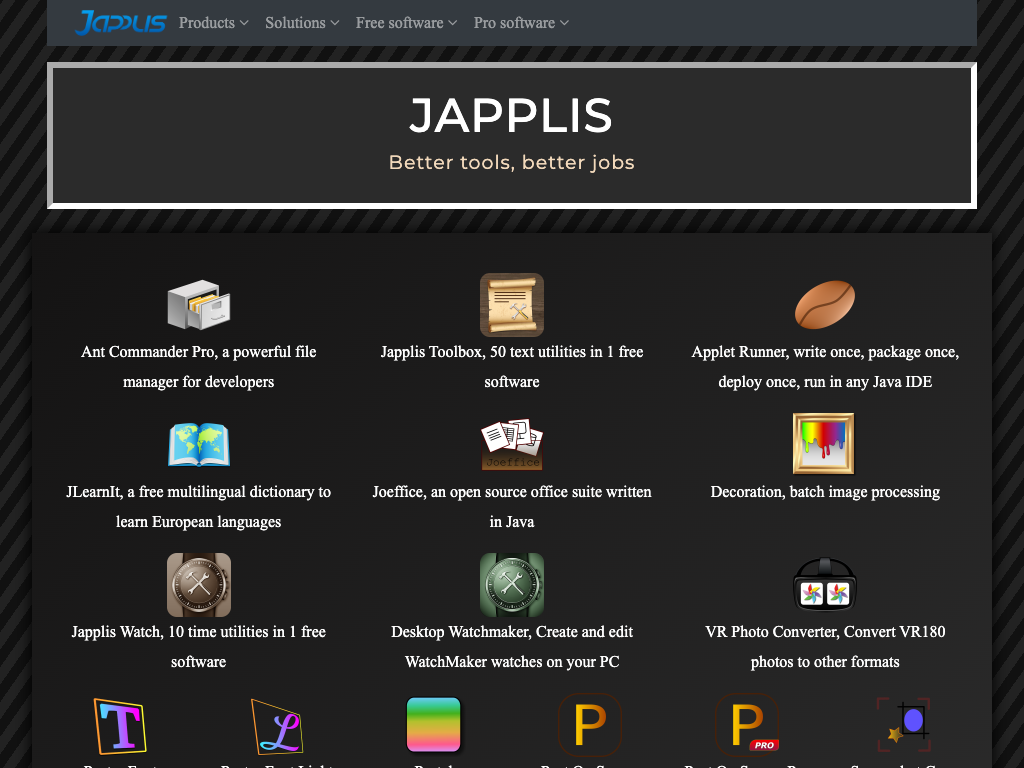Screen dimensions: 1024x768
Task: Open the Free software dropdown
Action: 406,23
